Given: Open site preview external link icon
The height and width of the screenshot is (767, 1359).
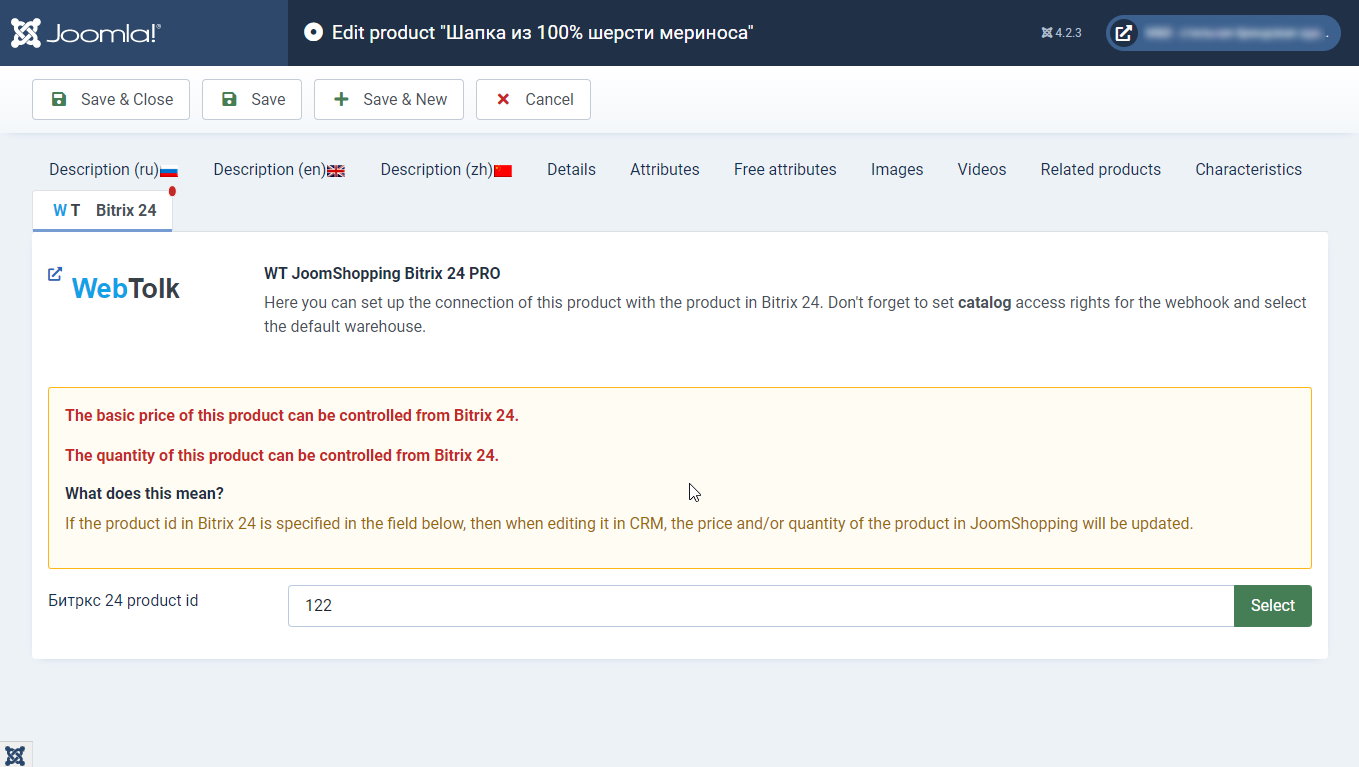Looking at the screenshot, I should point(1124,33).
